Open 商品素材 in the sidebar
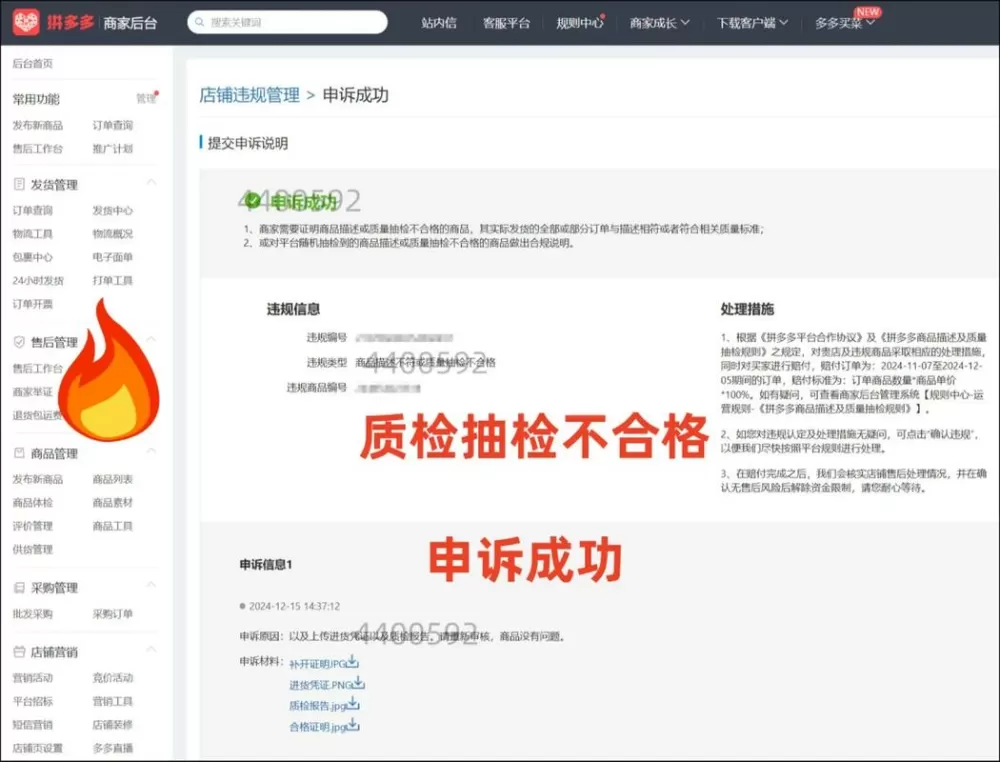This screenshot has height=762, width=1000. 113,502
